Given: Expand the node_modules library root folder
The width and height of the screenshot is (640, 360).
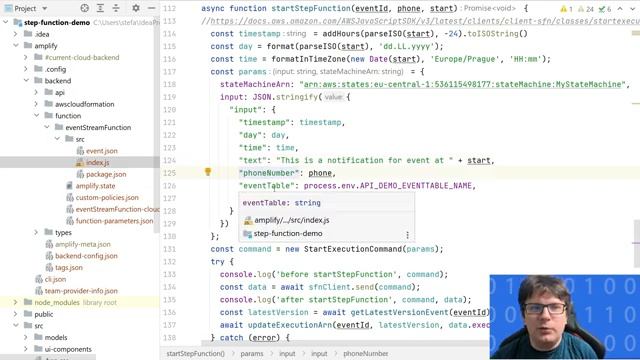Looking at the screenshot, I should (x=16, y=302).
